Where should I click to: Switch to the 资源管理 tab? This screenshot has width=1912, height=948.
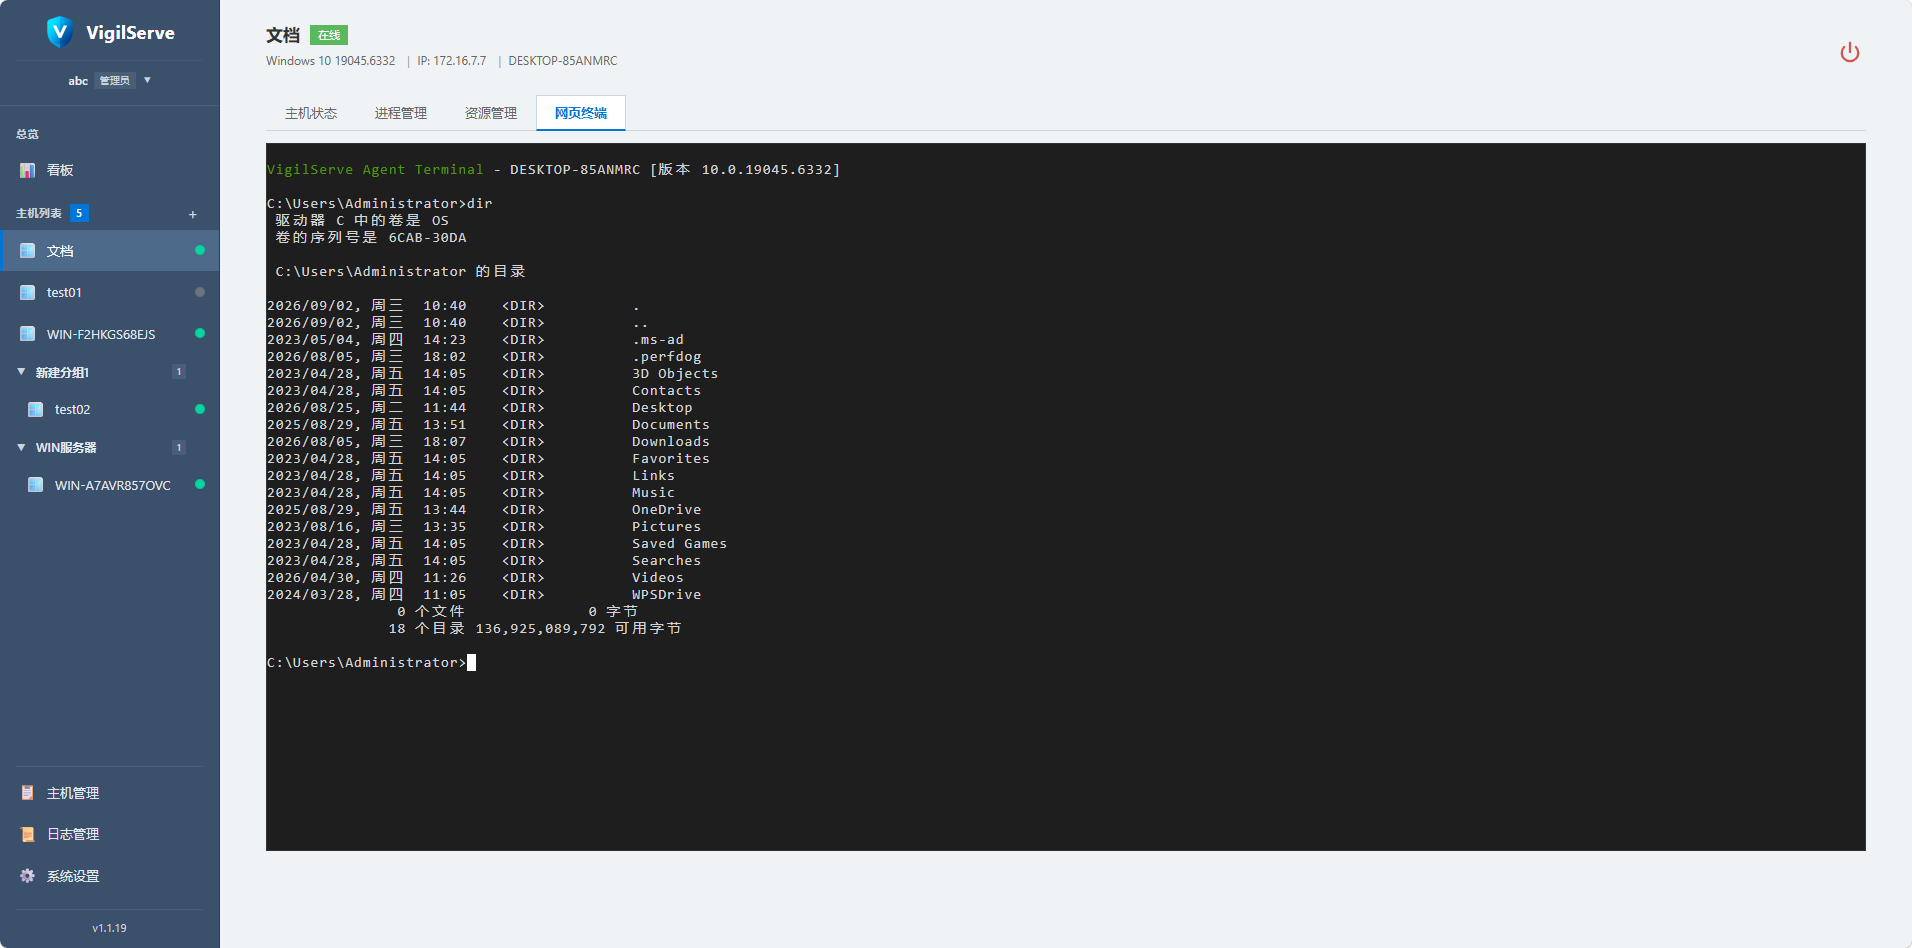pos(491,113)
